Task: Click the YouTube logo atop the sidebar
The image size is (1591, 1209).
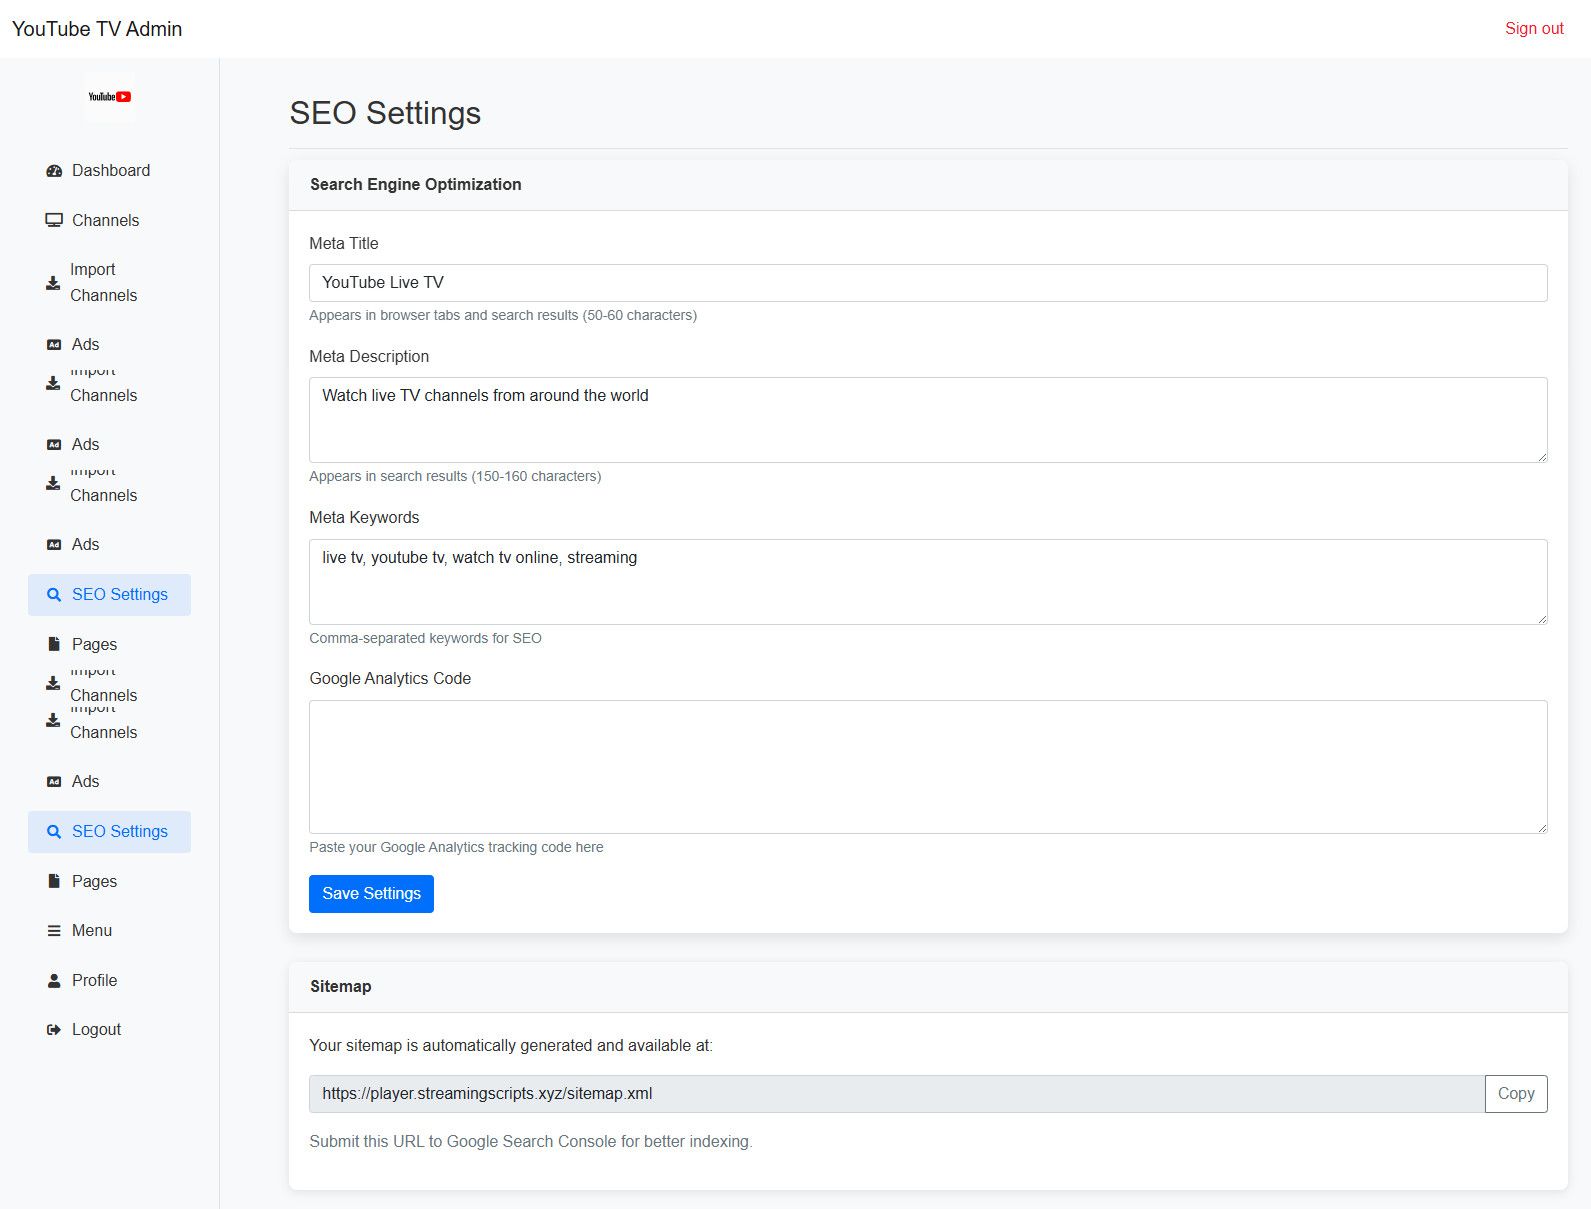Action: point(109,97)
